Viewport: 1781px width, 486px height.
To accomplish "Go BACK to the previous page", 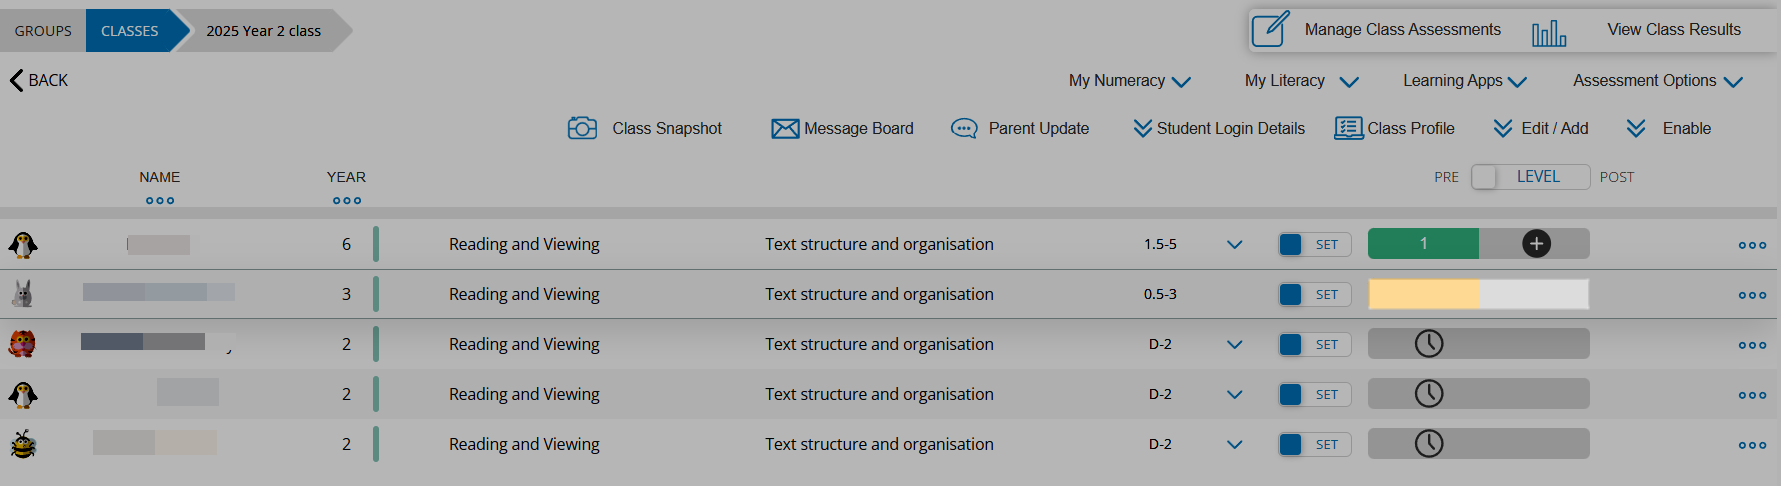I will pos(39,80).
